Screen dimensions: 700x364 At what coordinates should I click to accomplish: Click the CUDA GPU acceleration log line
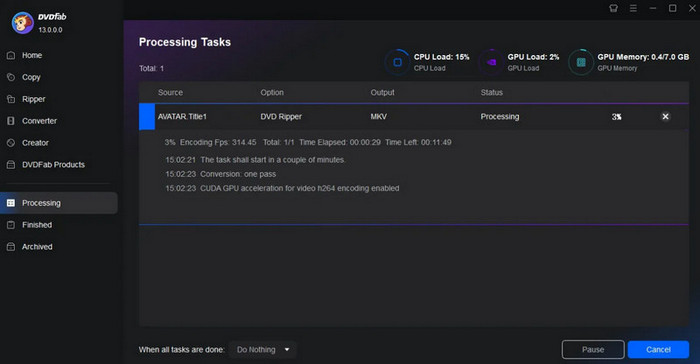[282, 188]
